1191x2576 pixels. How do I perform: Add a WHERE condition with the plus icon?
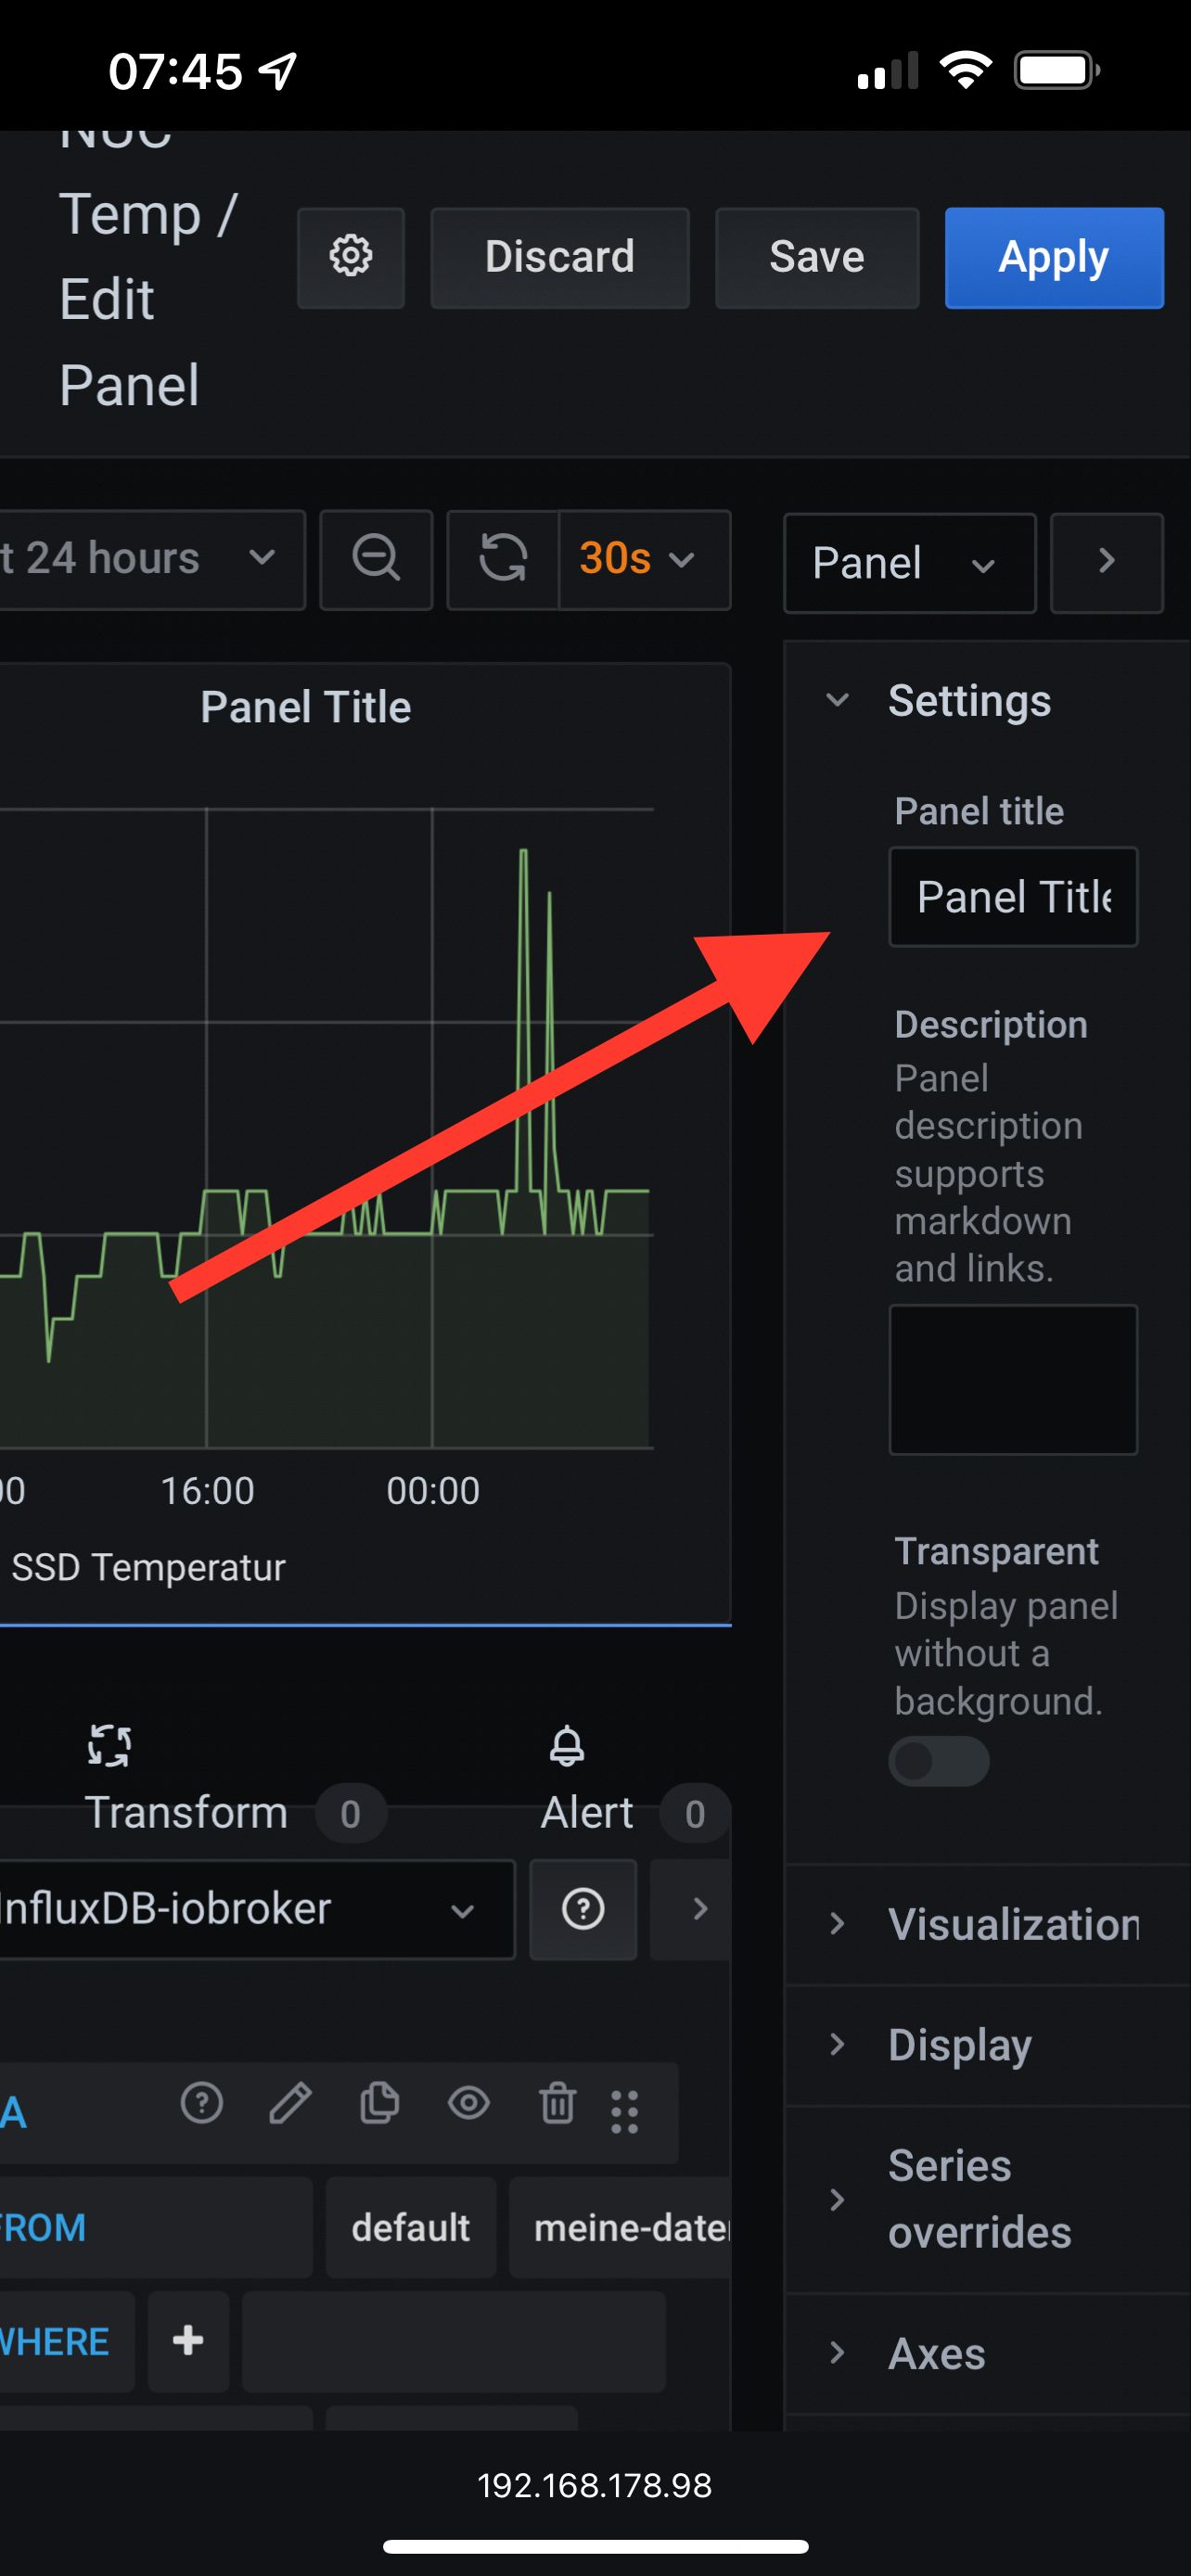click(188, 2340)
